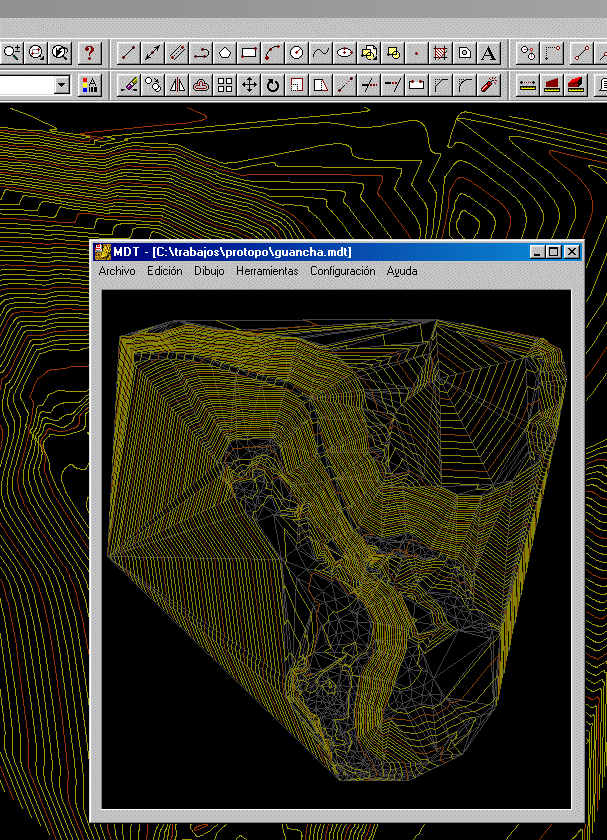The image size is (607, 840).
Task: Click the Make block icon
Action: [x=393, y=53]
